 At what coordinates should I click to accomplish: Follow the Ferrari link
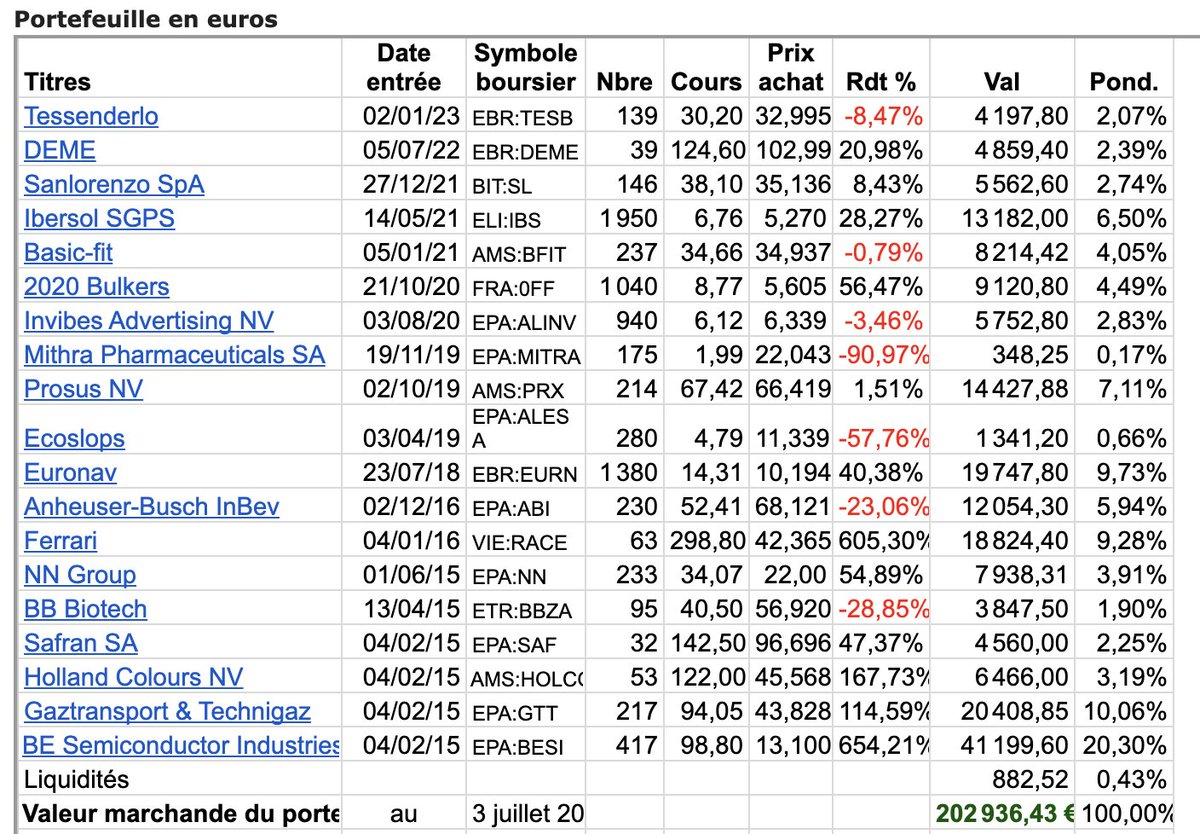click(60, 541)
